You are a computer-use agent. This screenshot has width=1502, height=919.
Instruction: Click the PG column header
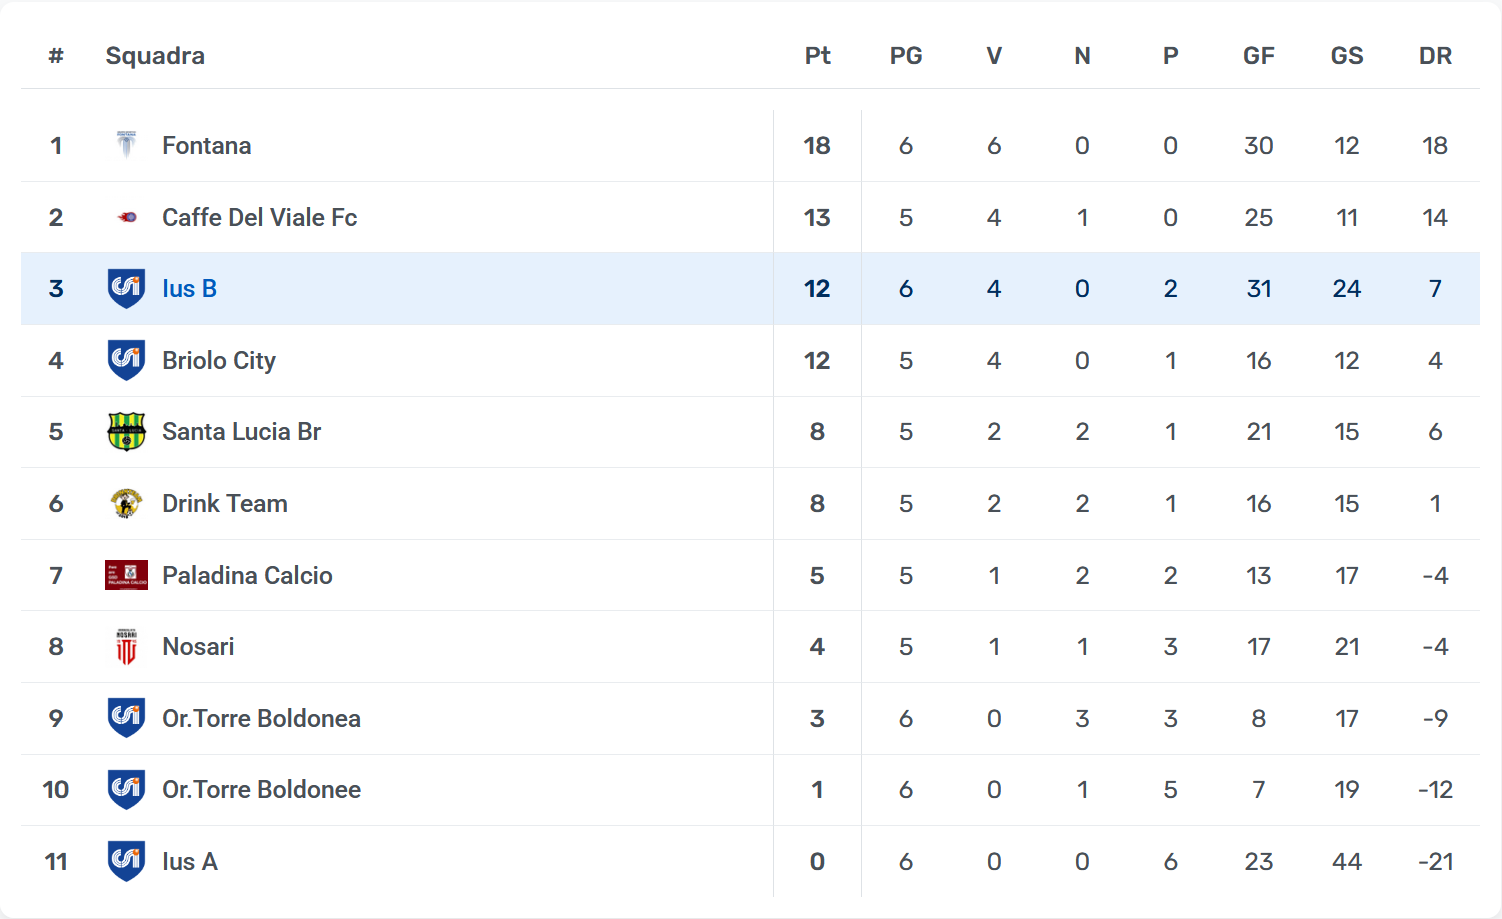[x=906, y=56]
